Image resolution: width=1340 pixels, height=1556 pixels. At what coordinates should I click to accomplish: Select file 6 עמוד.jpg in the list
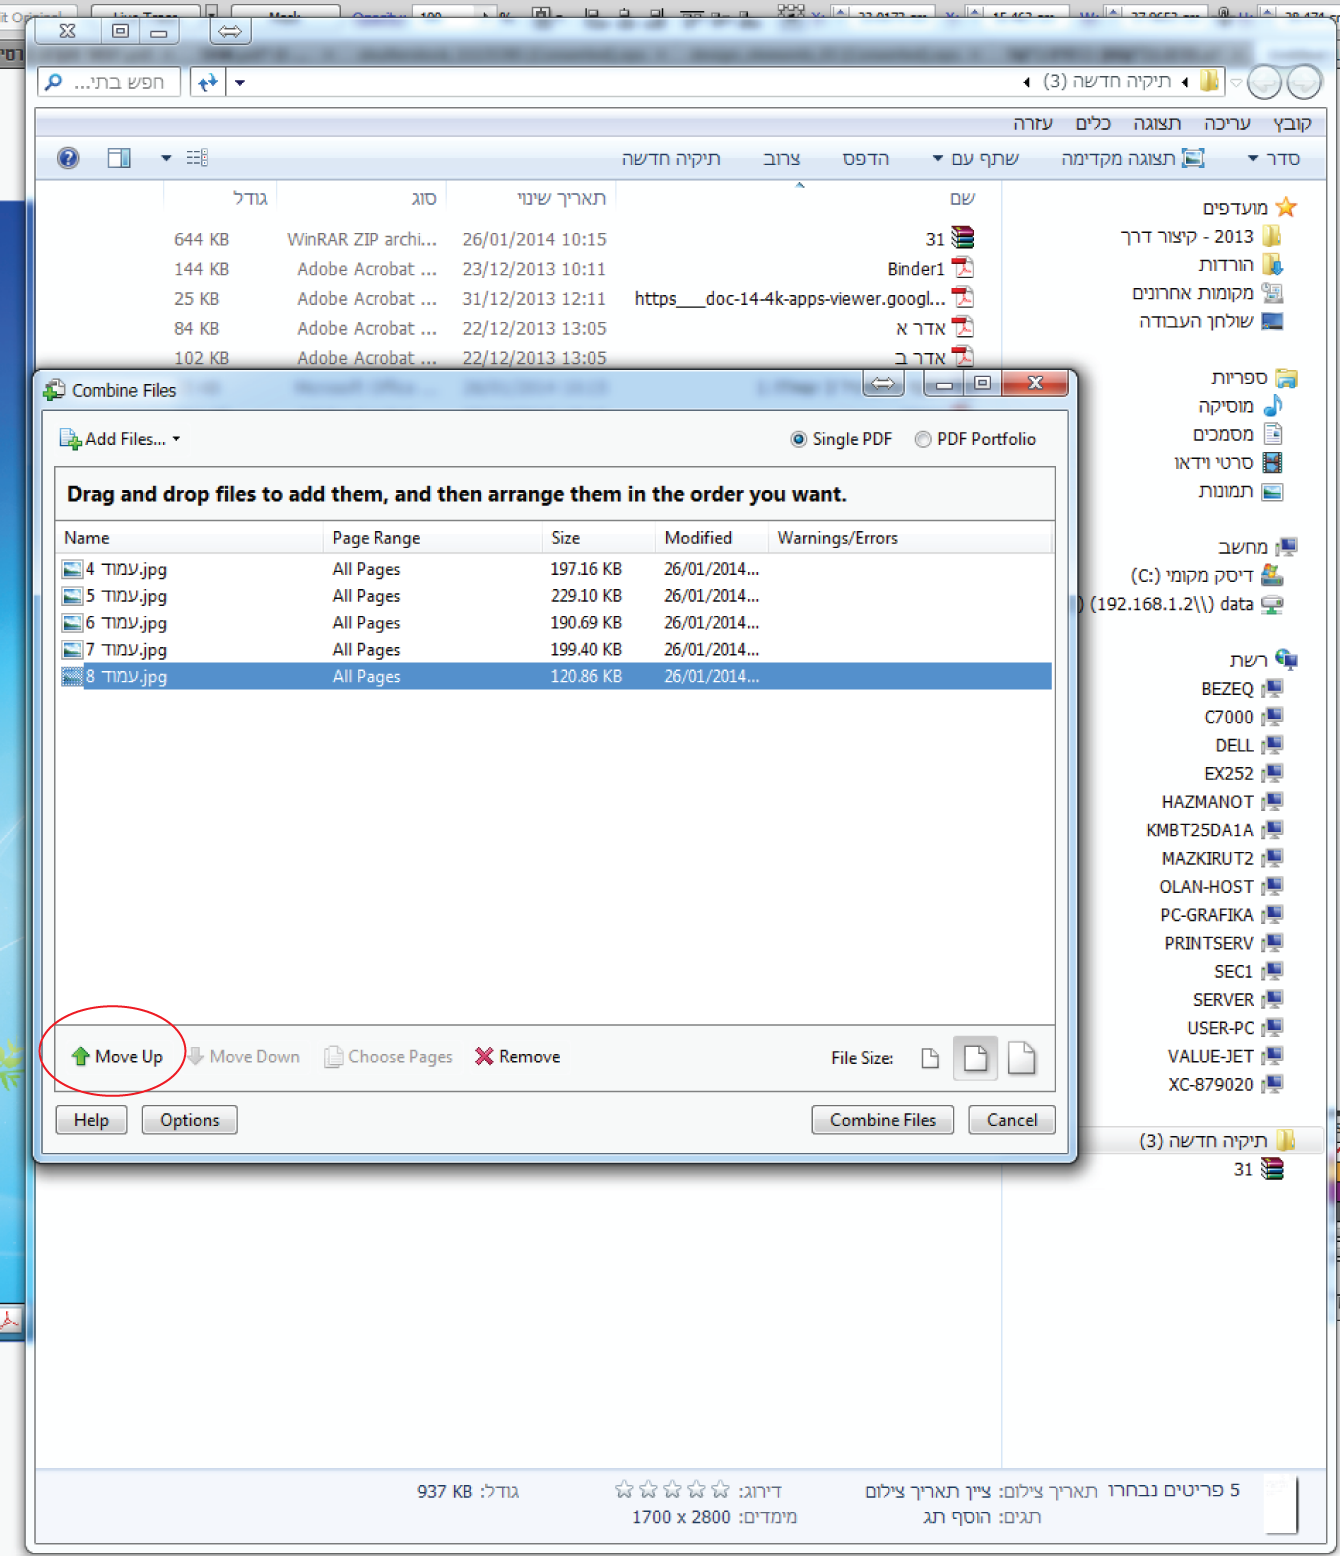555,623
